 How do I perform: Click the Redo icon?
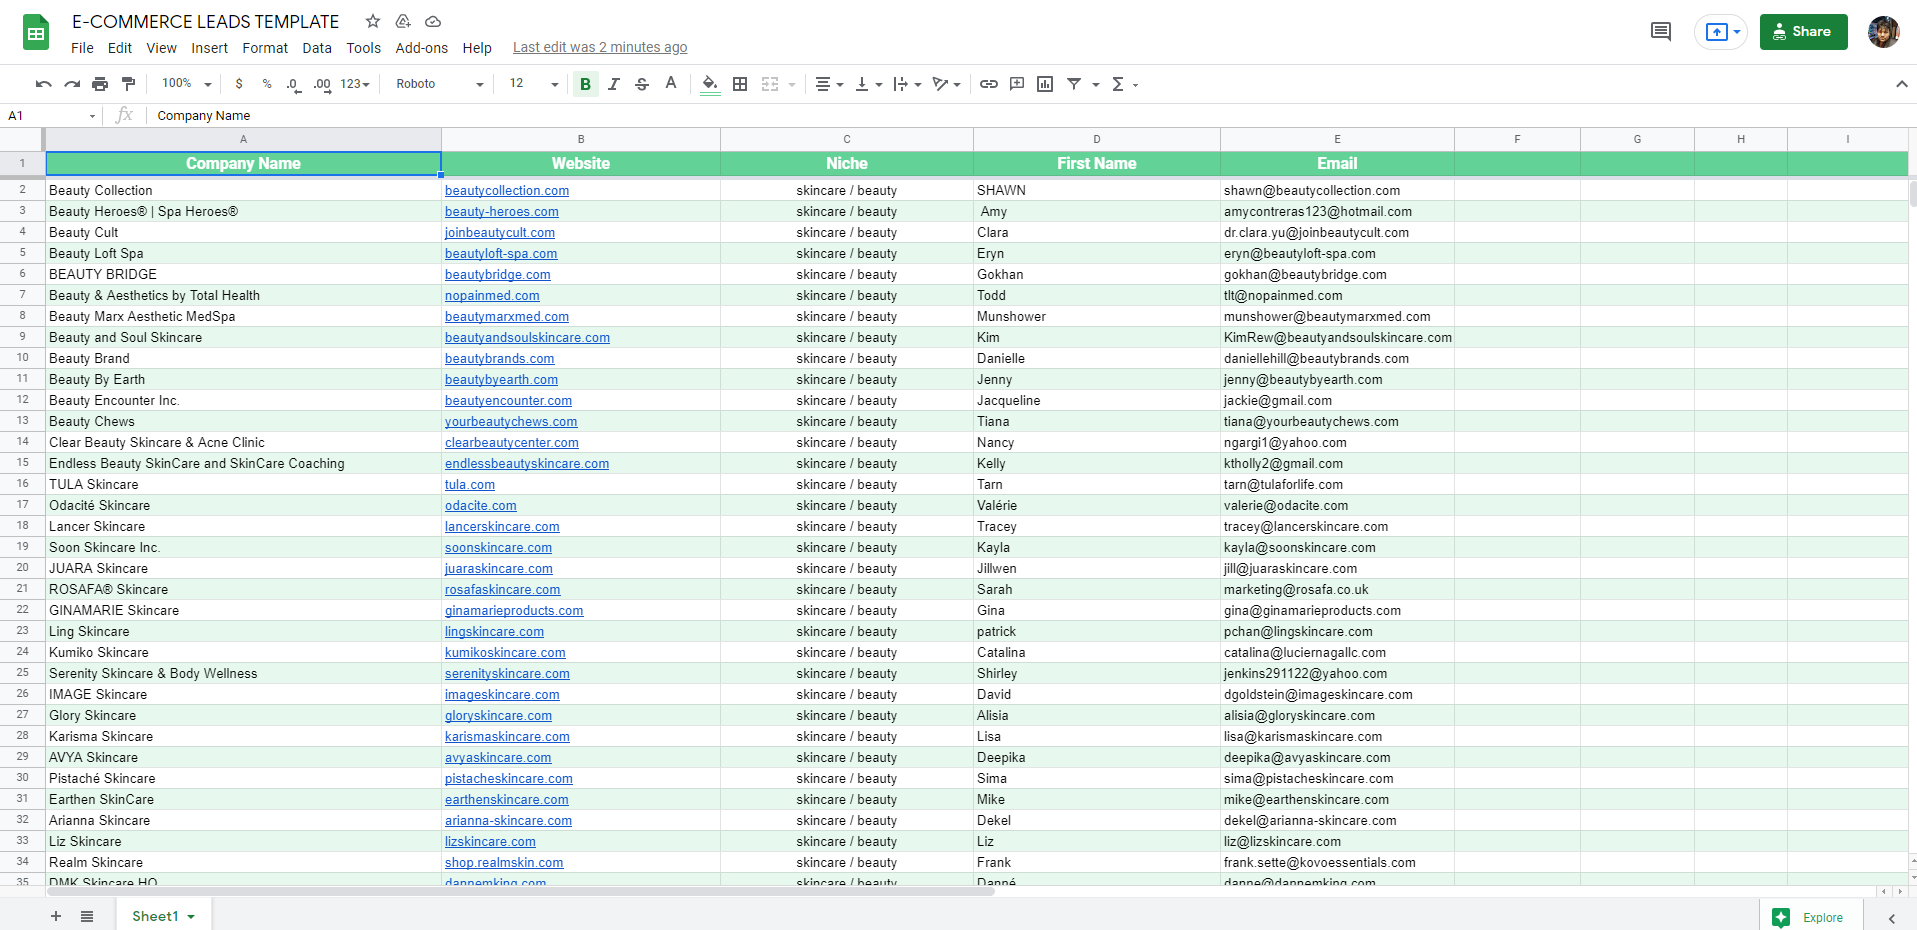coord(71,84)
